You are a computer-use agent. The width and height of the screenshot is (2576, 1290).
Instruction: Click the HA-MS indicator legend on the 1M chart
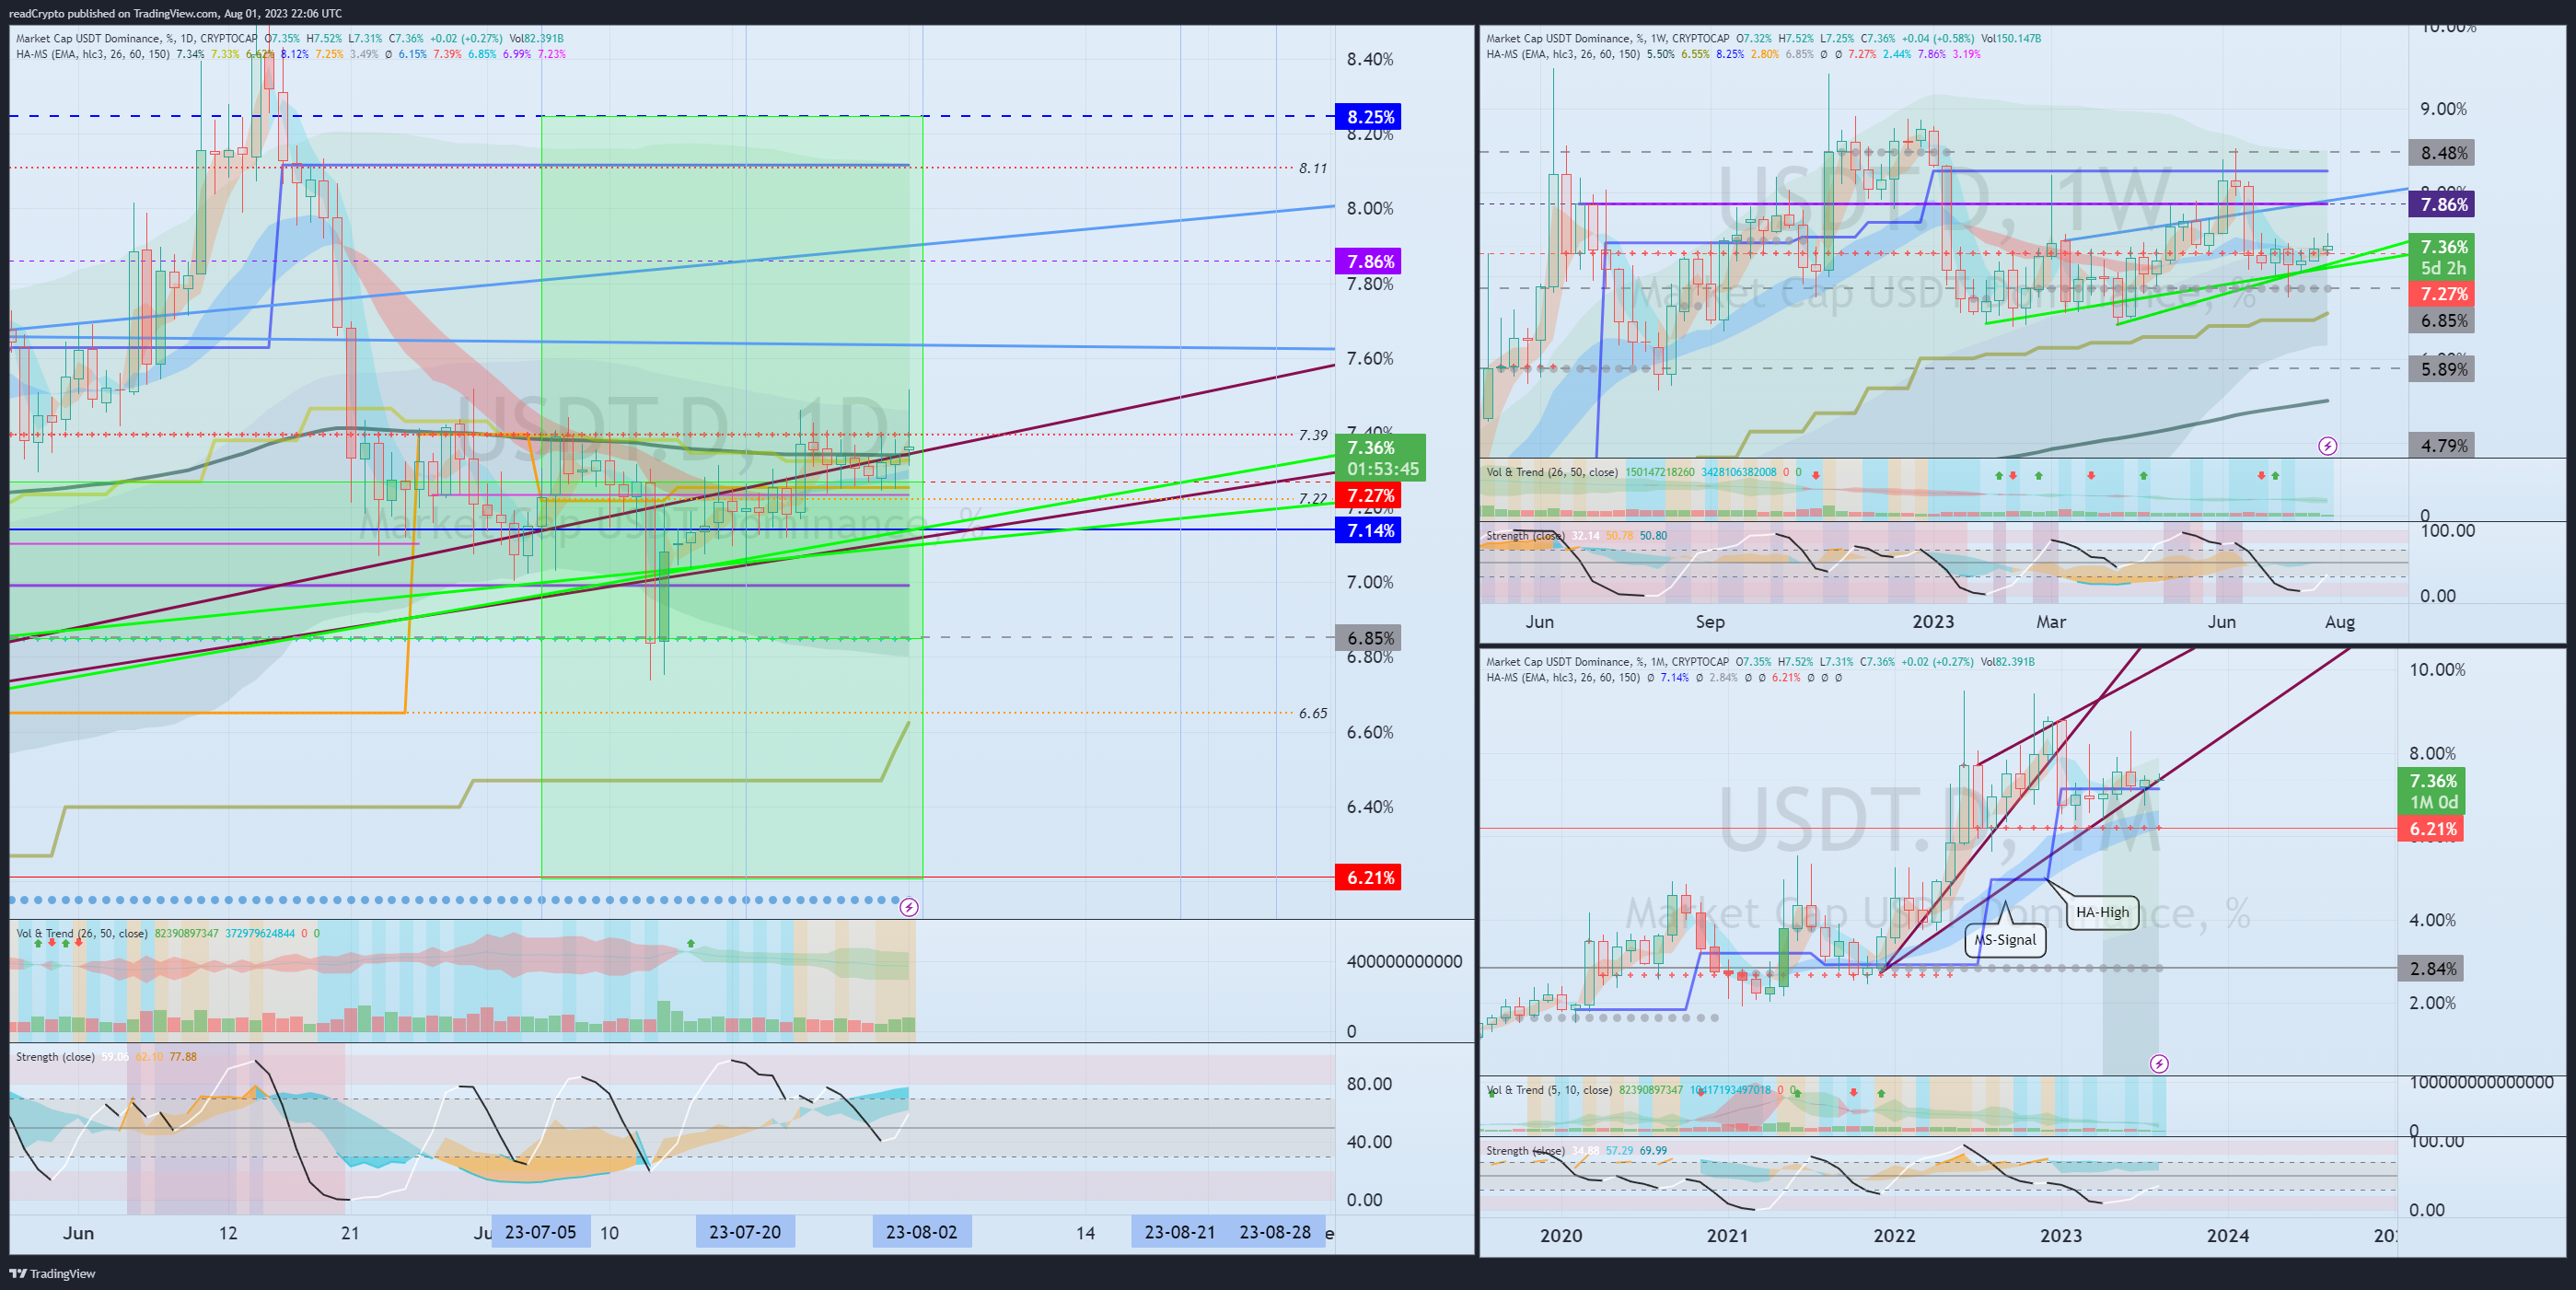(x=1563, y=678)
